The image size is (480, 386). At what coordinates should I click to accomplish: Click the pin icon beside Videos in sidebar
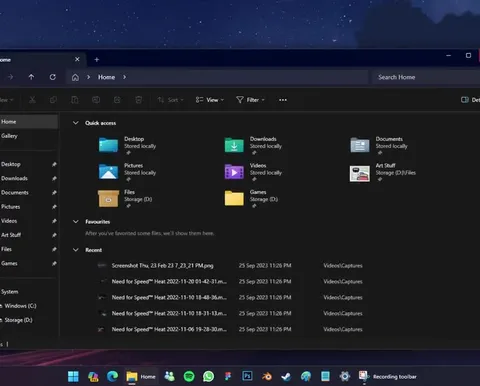(54, 221)
